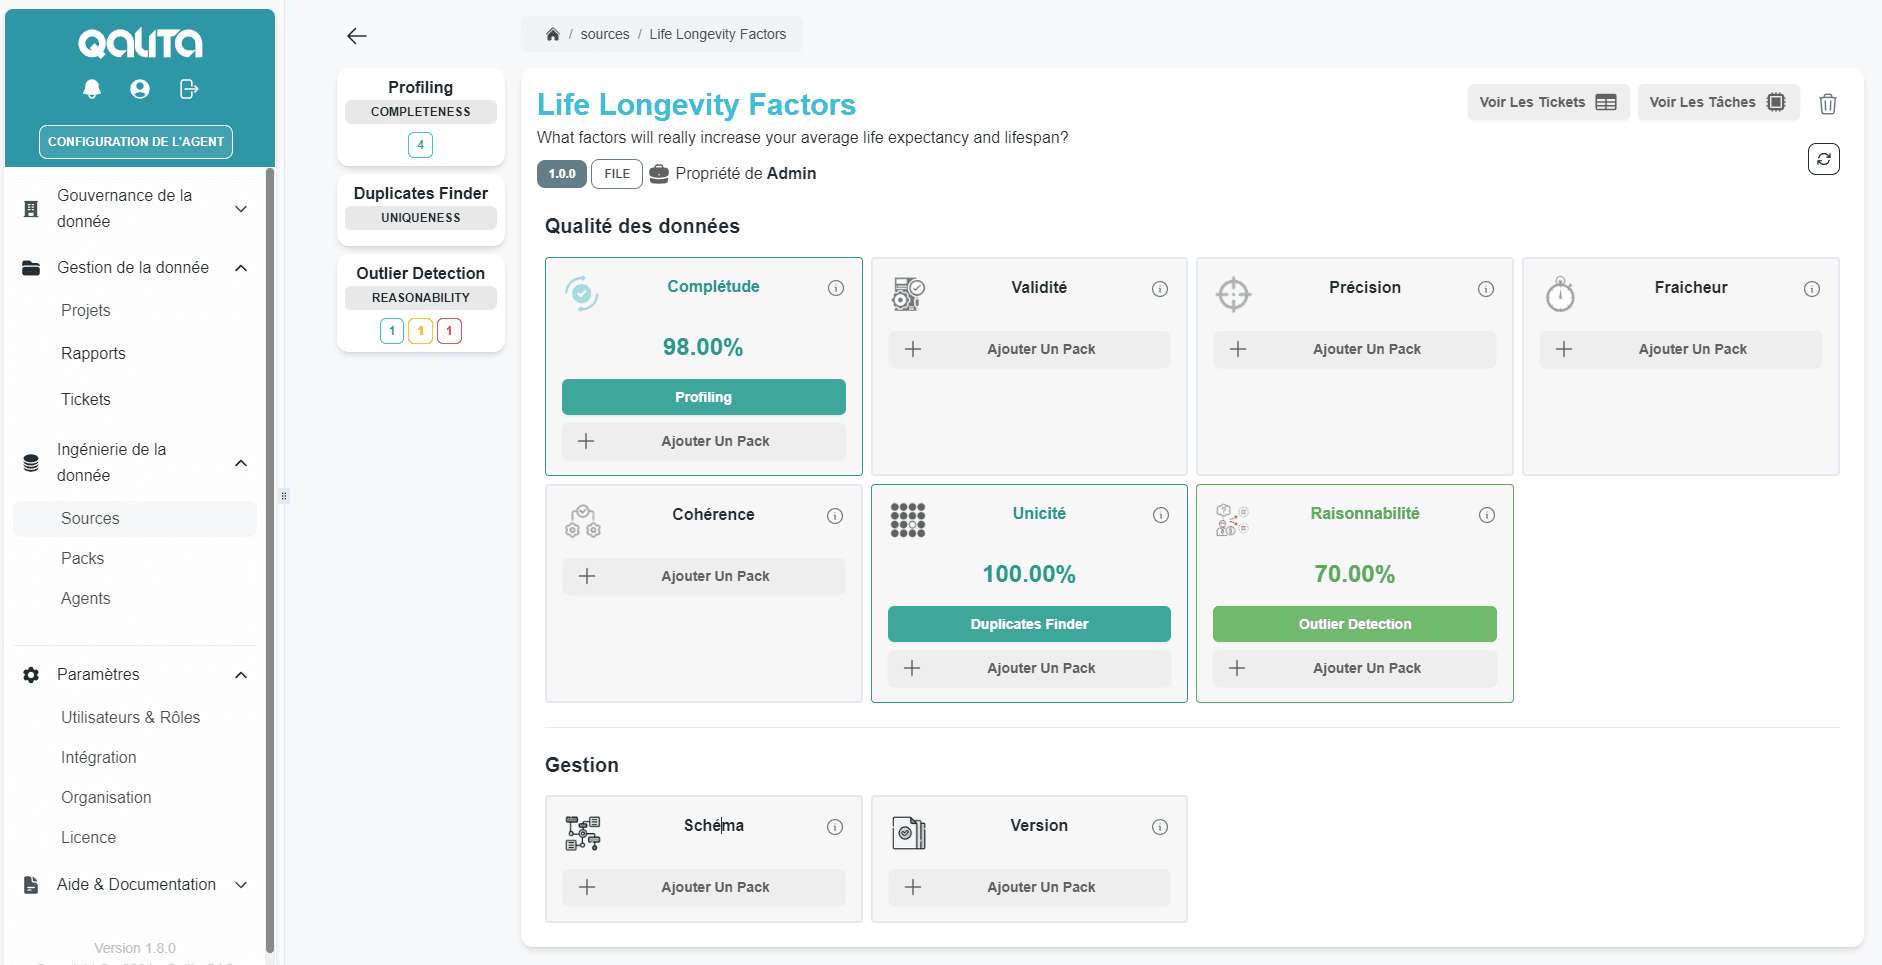Click sources in the breadcrumb trail
Image resolution: width=1882 pixels, height=965 pixels.
[605, 34]
